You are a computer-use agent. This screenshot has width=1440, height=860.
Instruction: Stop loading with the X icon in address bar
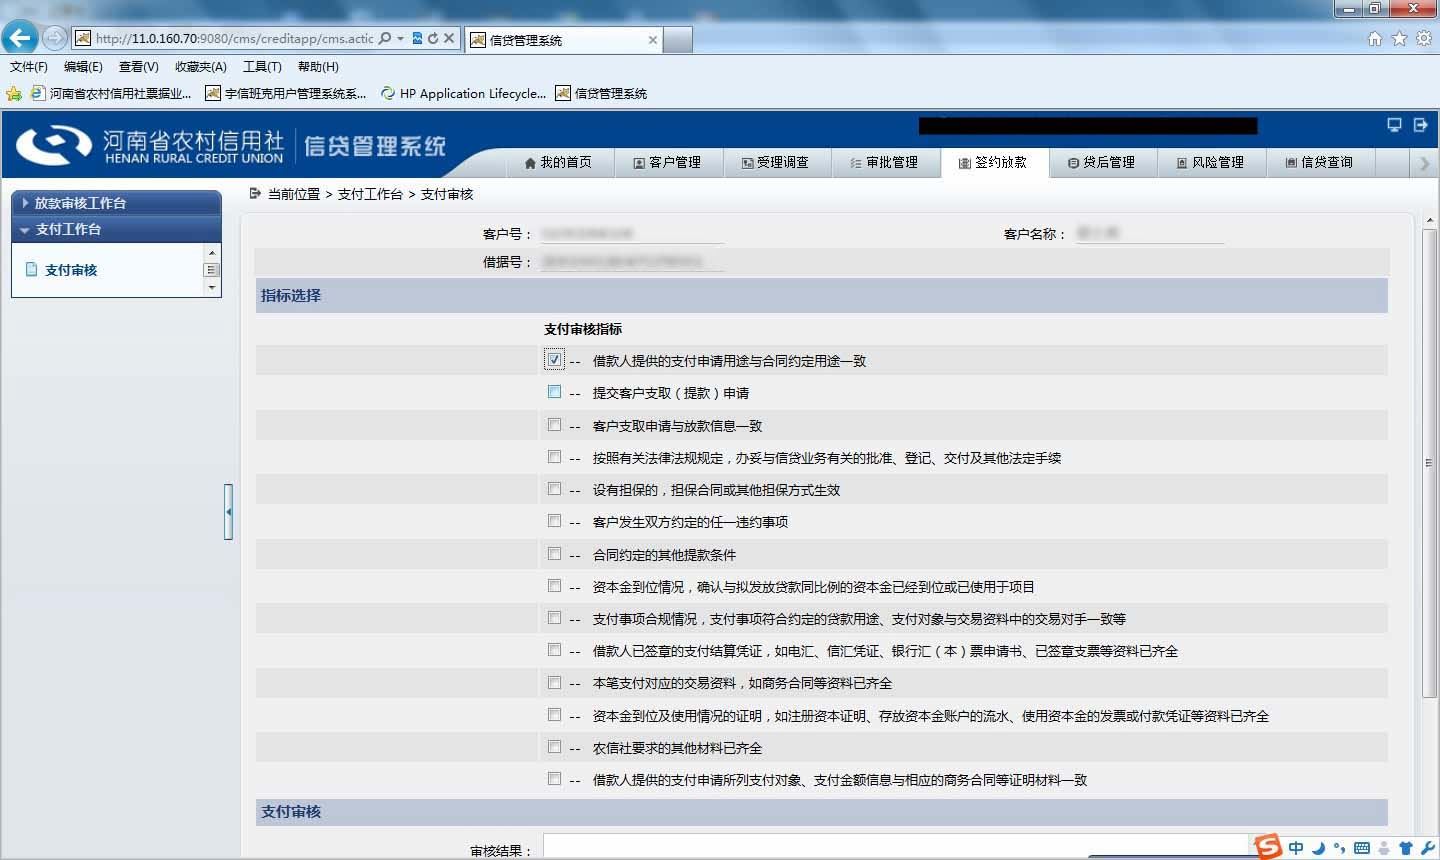tap(449, 38)
